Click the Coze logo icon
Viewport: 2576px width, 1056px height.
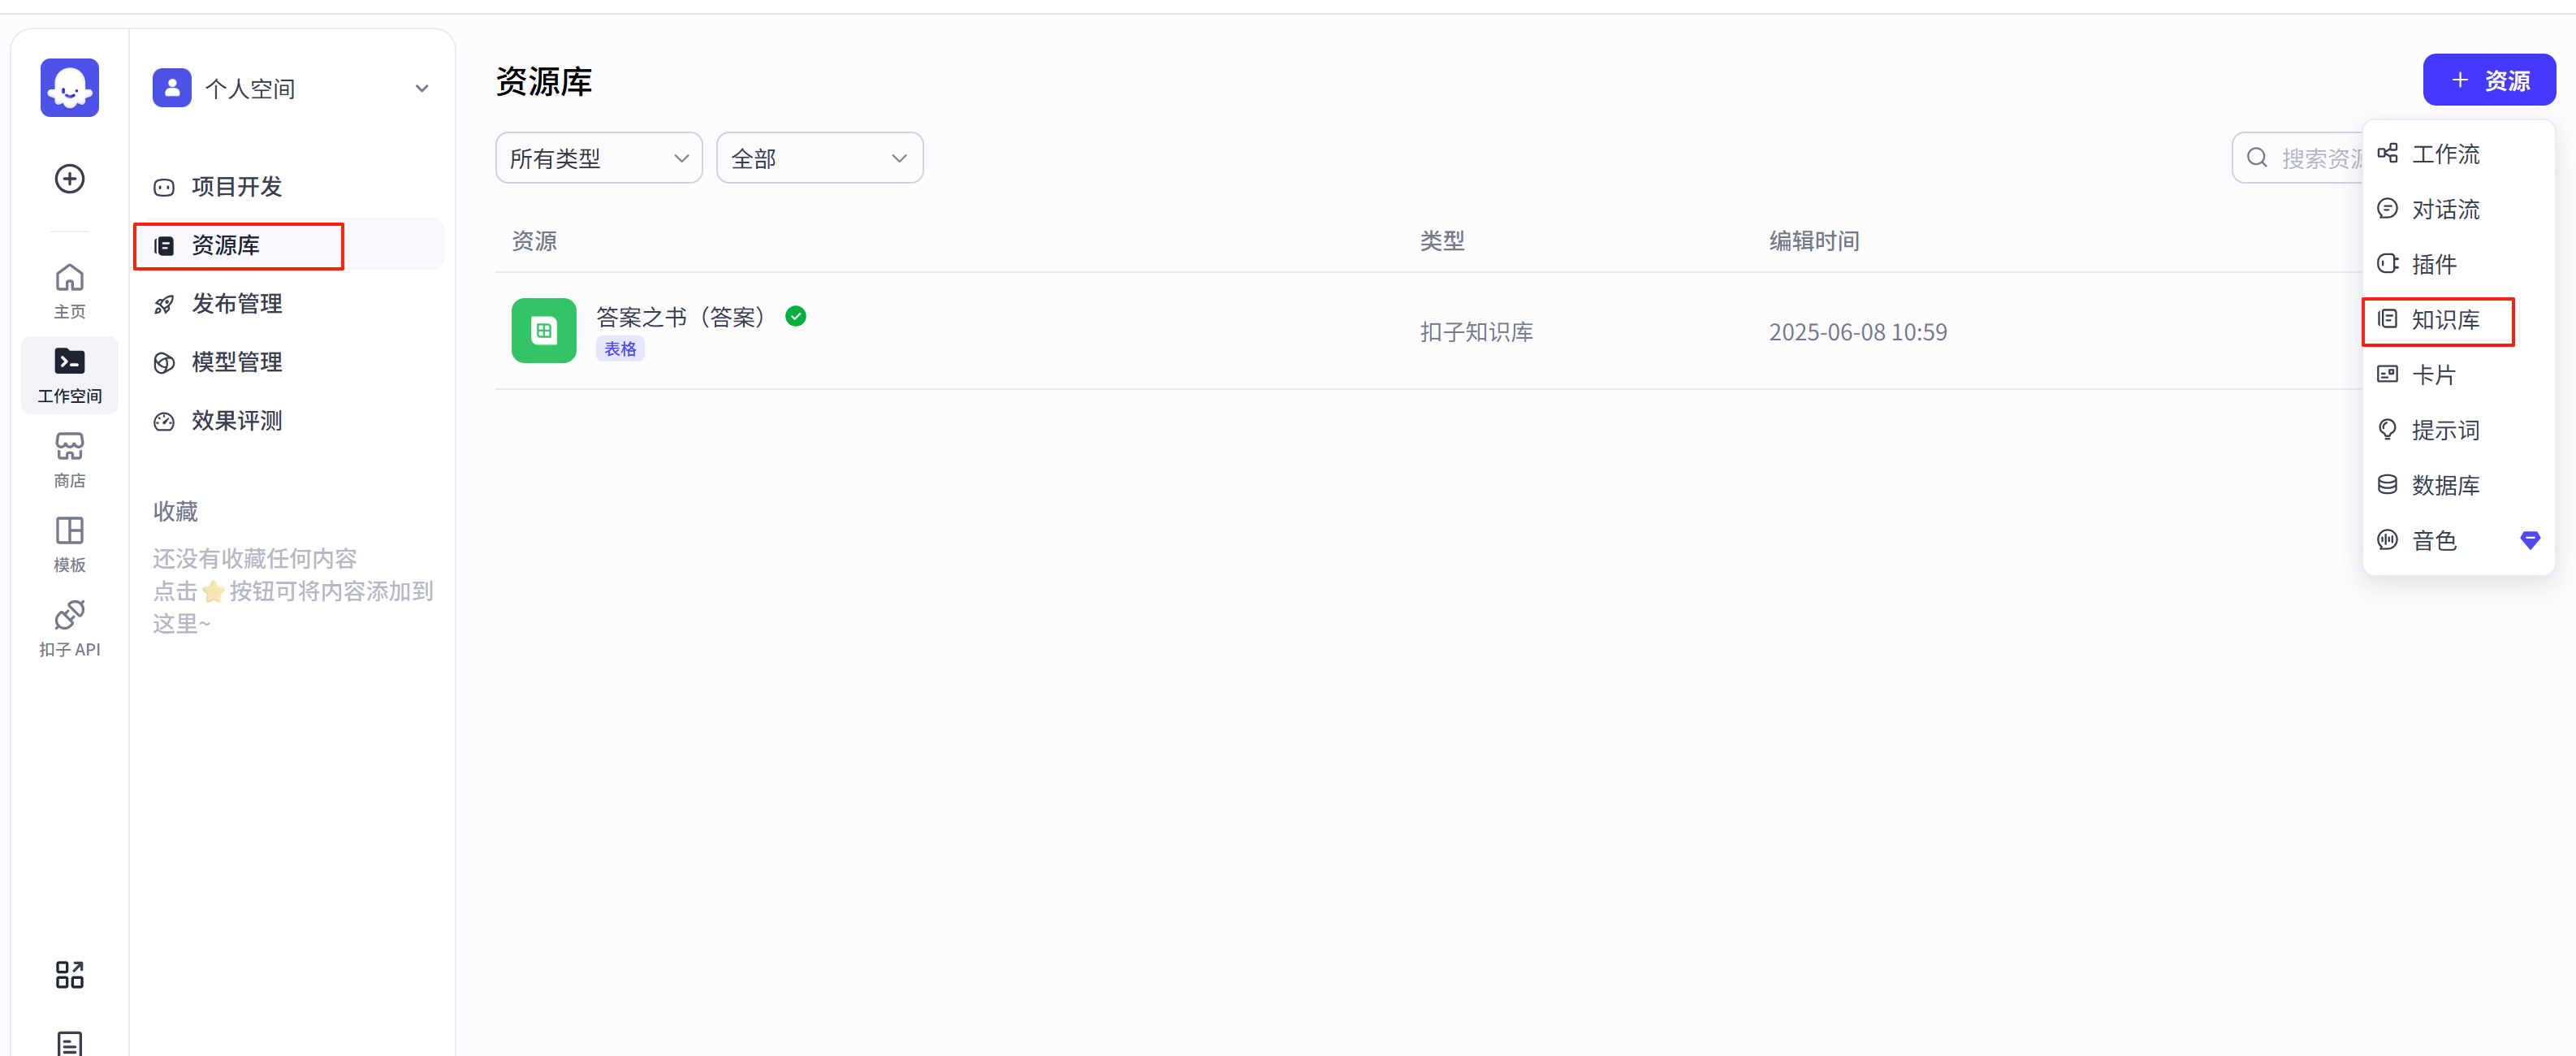69,88
